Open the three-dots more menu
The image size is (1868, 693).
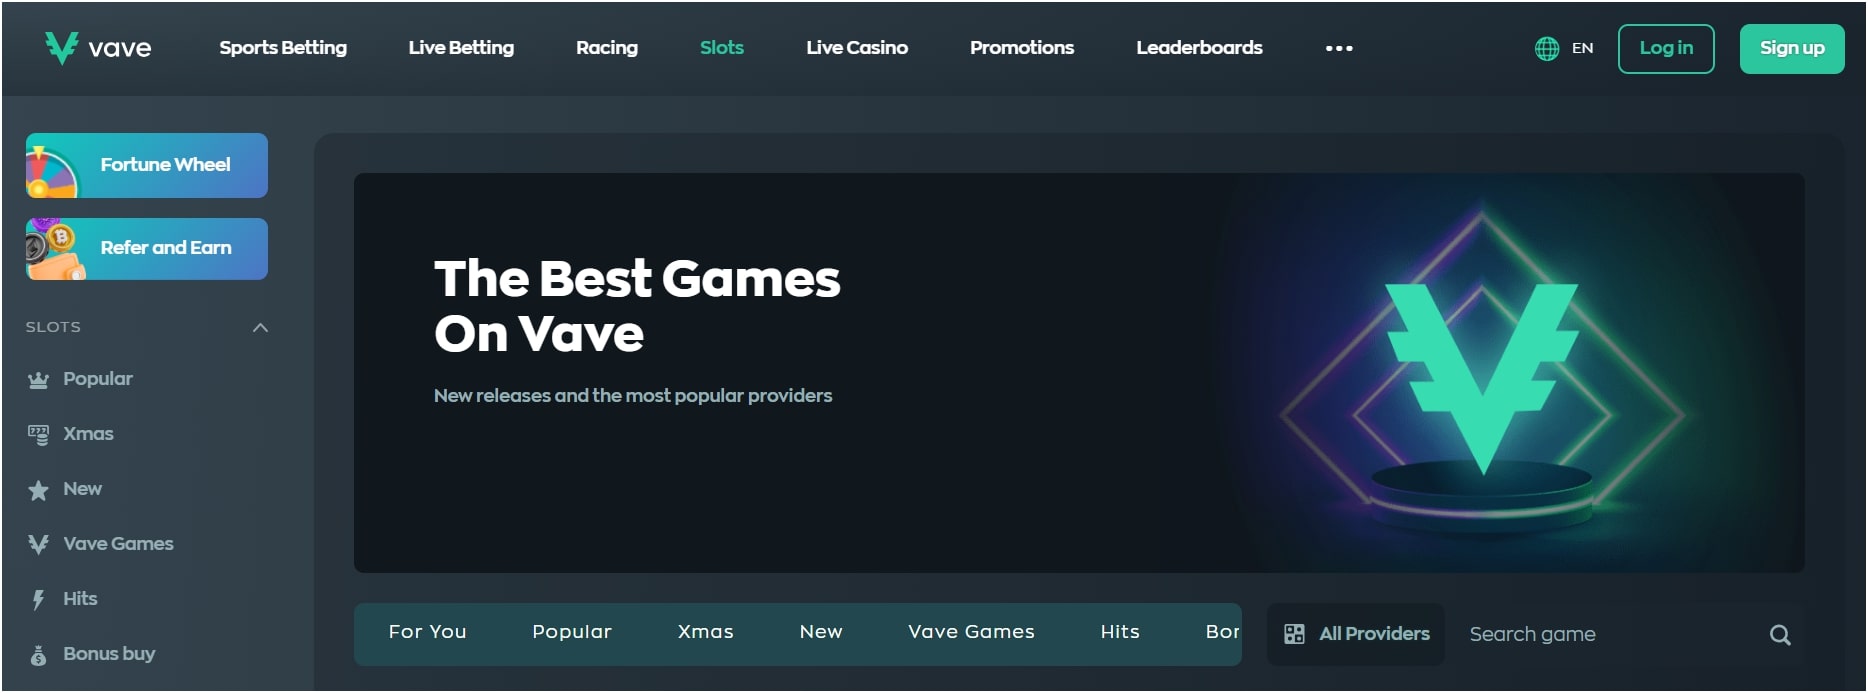click(x=1339, y=48)
